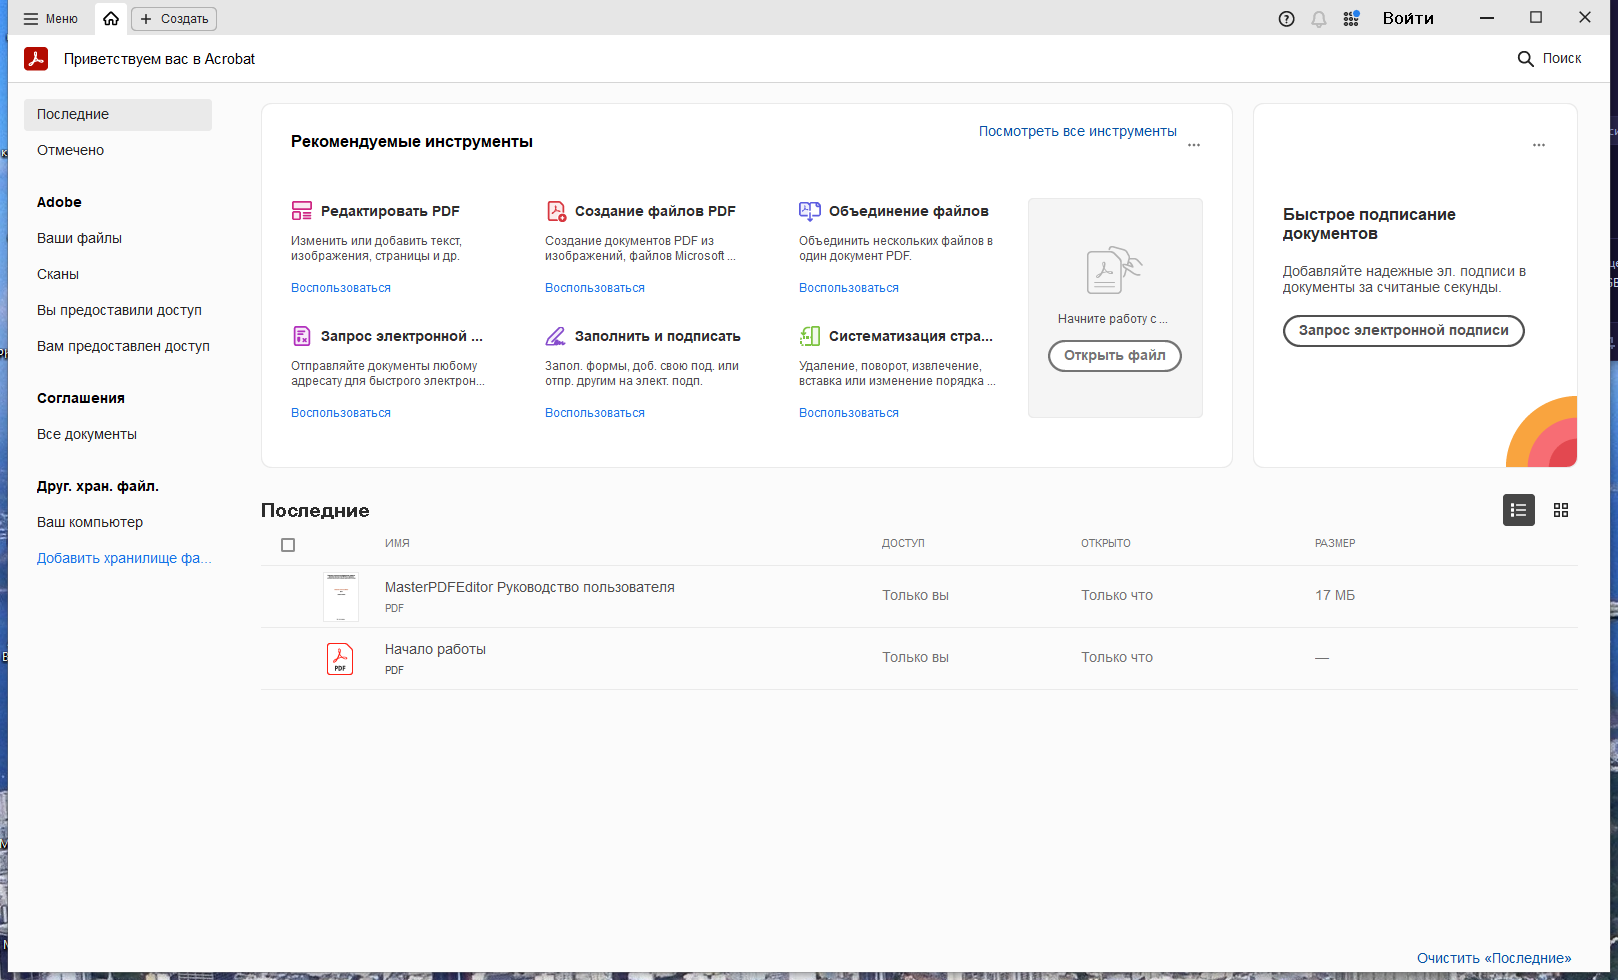Sort by ОТКРЫТО column header
This screenshot has width=1618, height=980.
(1106, 543)
